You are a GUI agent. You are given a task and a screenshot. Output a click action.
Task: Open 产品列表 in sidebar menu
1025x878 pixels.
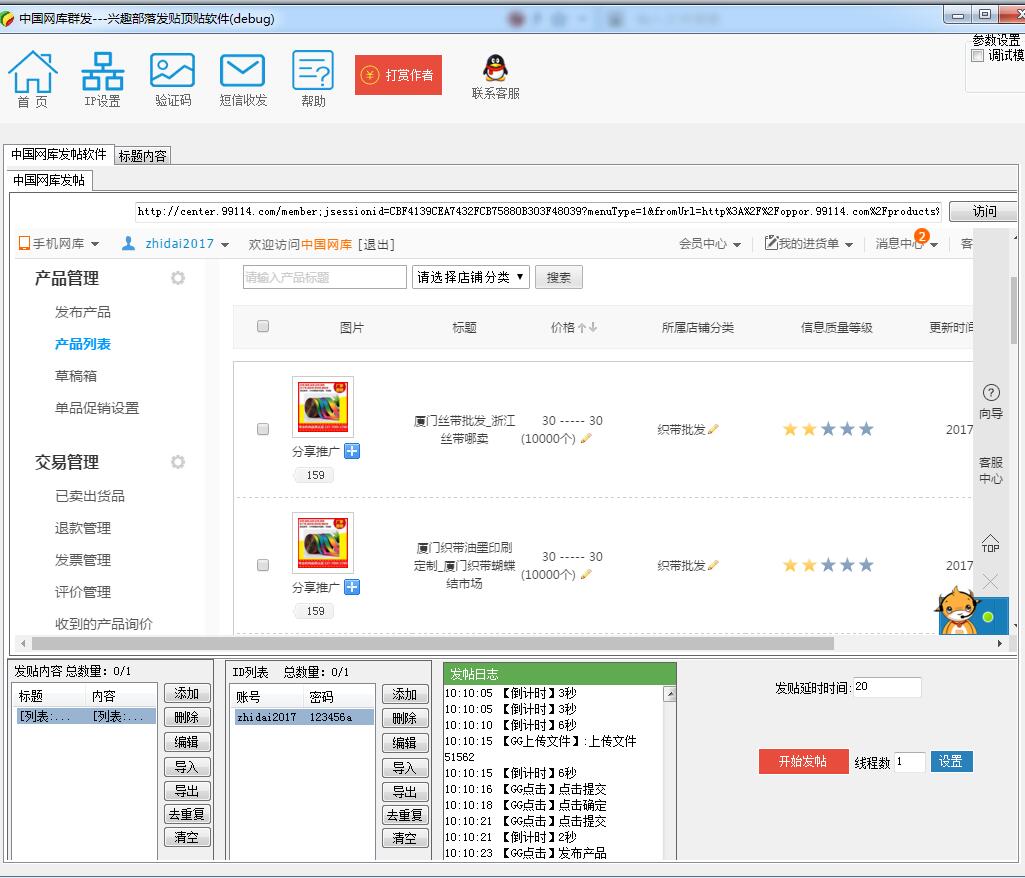point(83,344)
